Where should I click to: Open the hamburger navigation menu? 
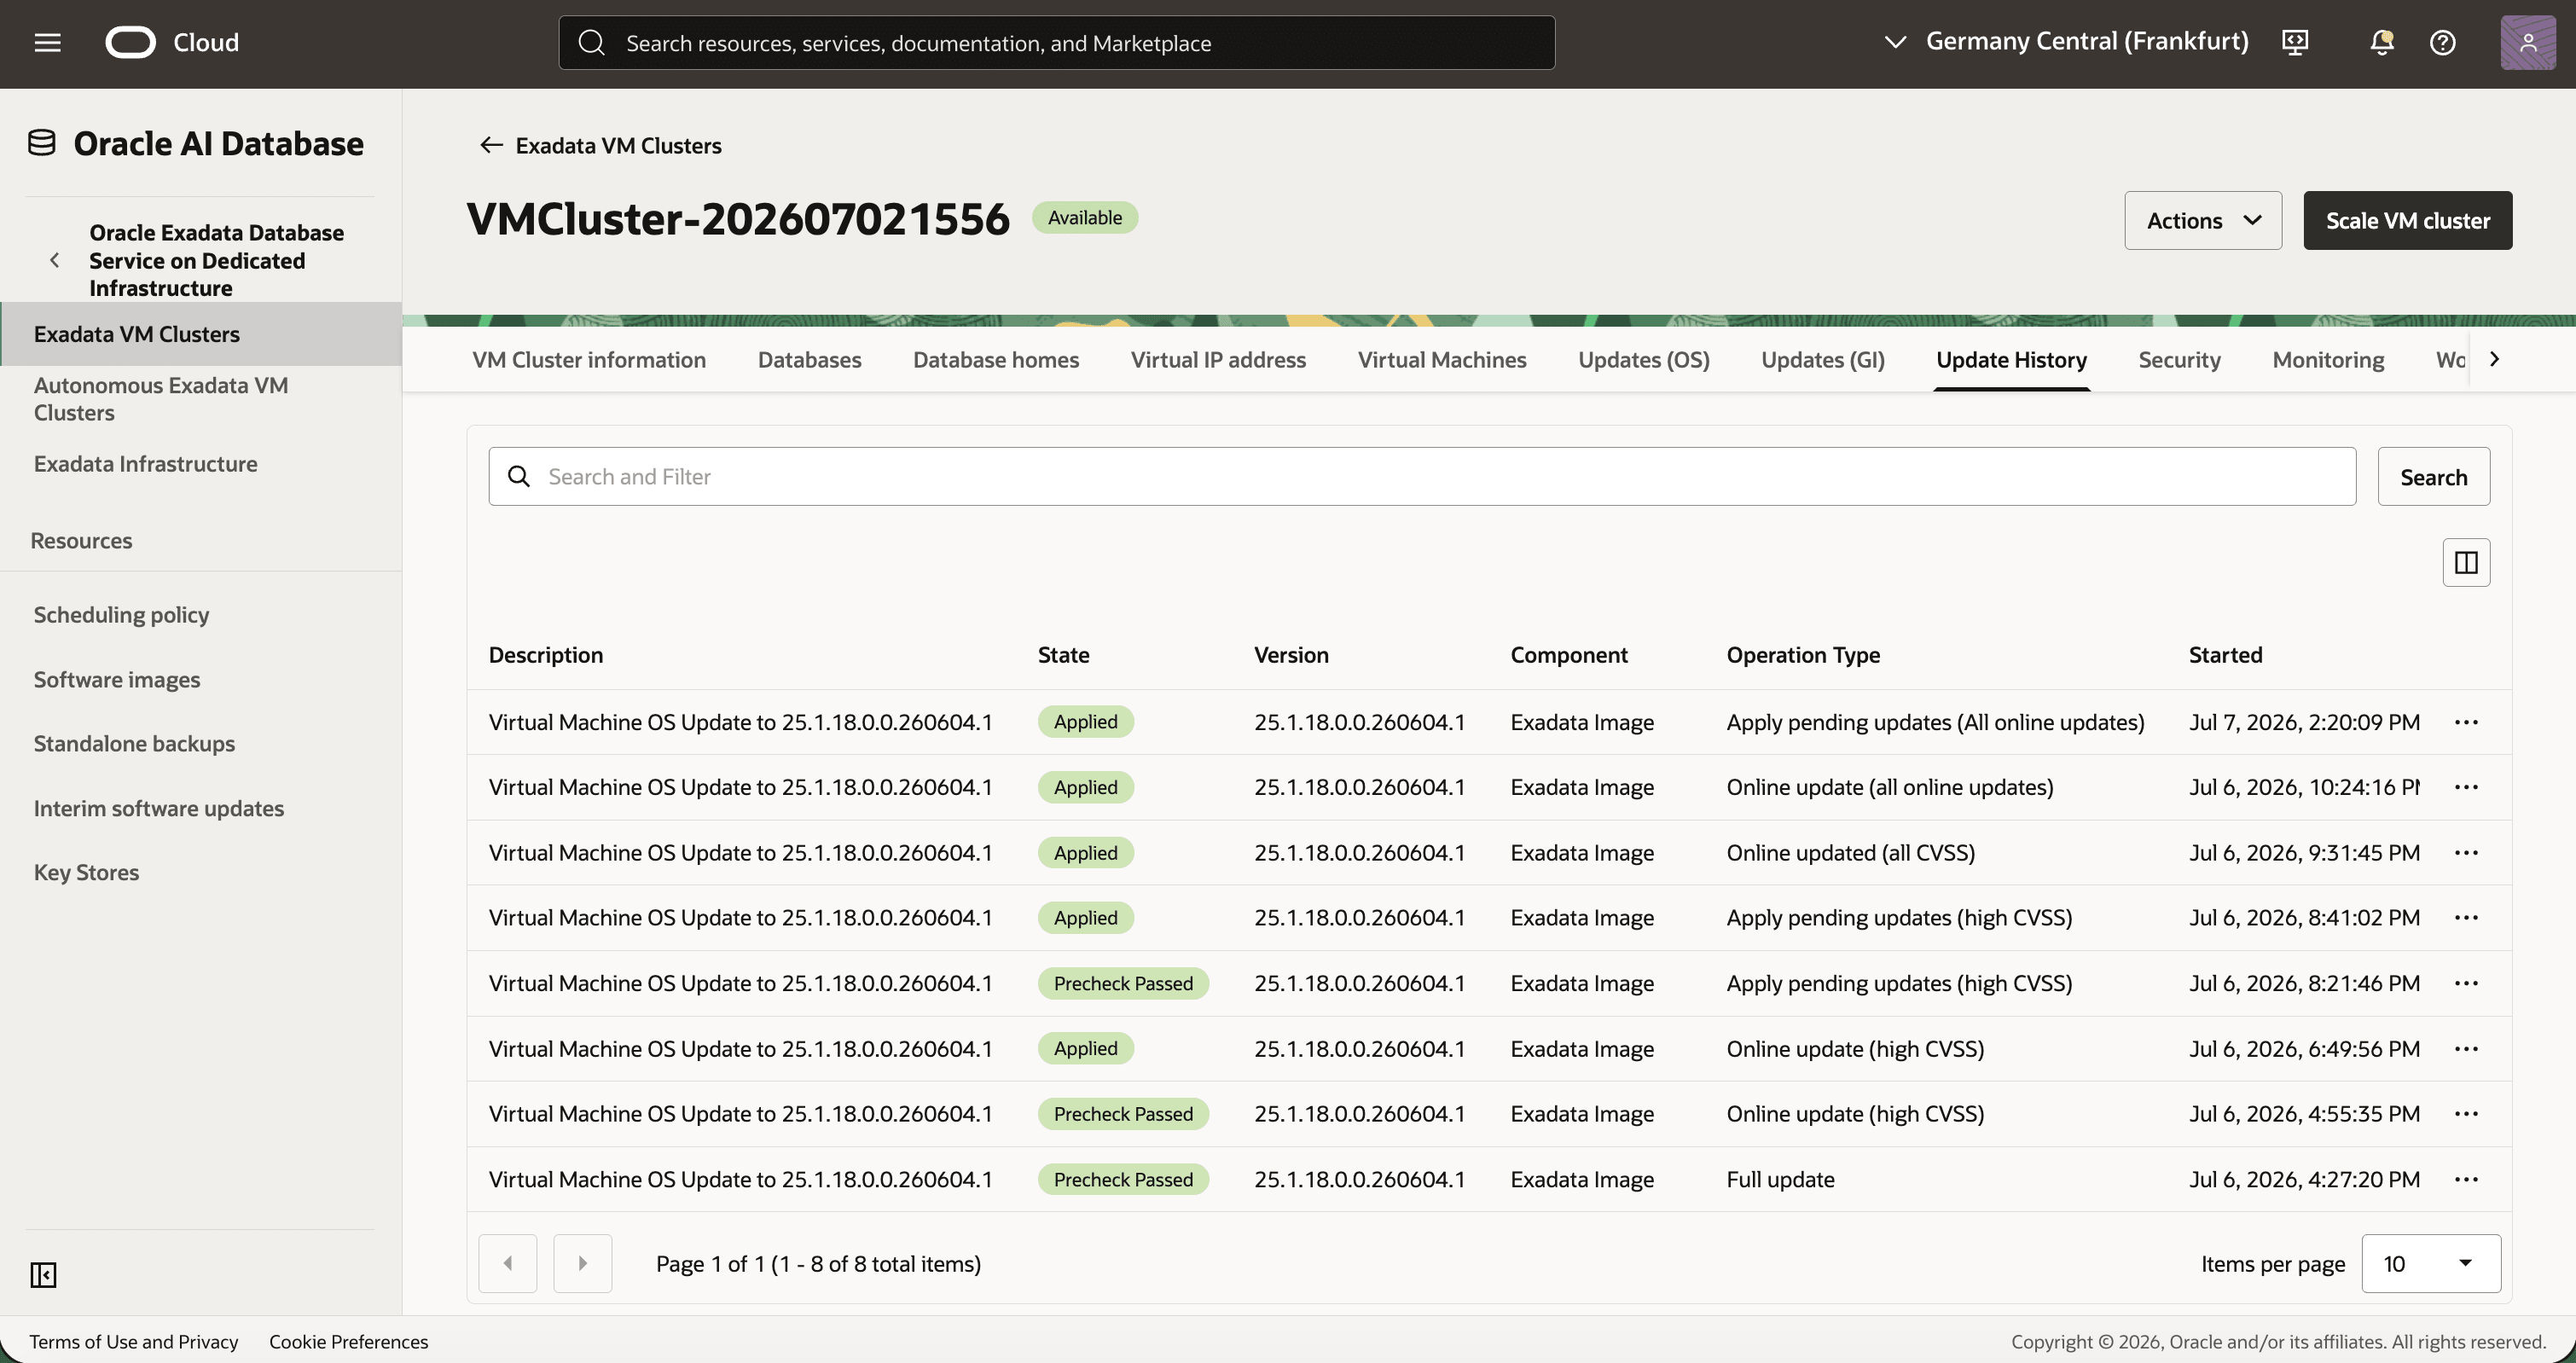[47, 42]
